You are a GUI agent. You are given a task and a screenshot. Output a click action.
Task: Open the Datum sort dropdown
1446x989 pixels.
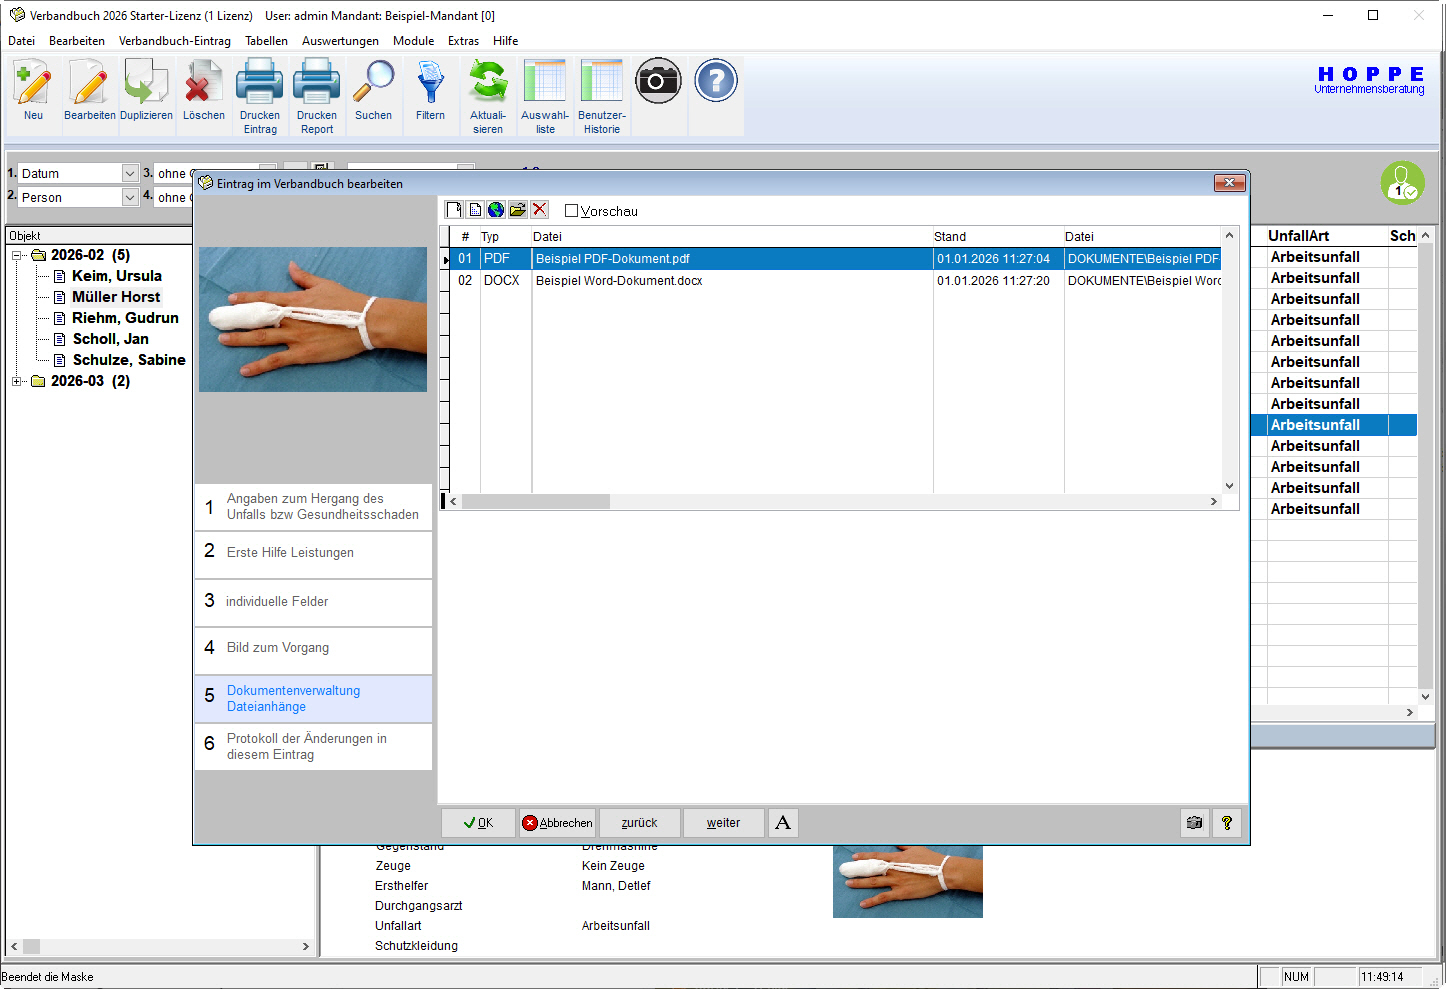tap(129, 174)
